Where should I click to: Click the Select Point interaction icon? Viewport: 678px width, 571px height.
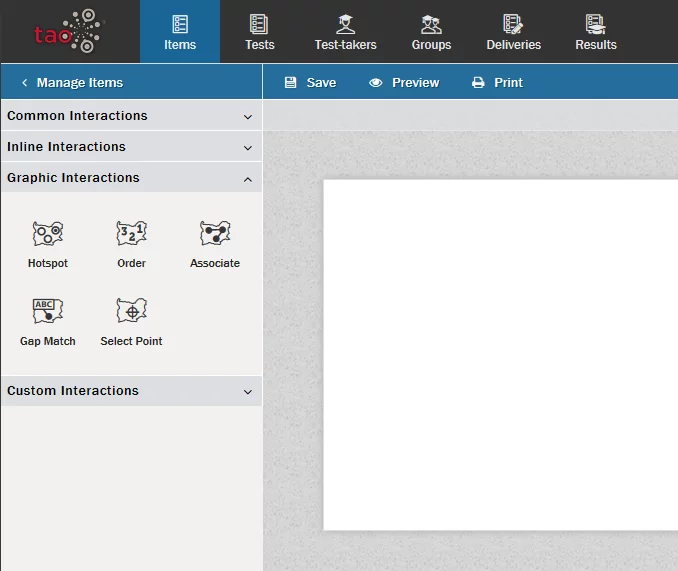coord(131,311)
